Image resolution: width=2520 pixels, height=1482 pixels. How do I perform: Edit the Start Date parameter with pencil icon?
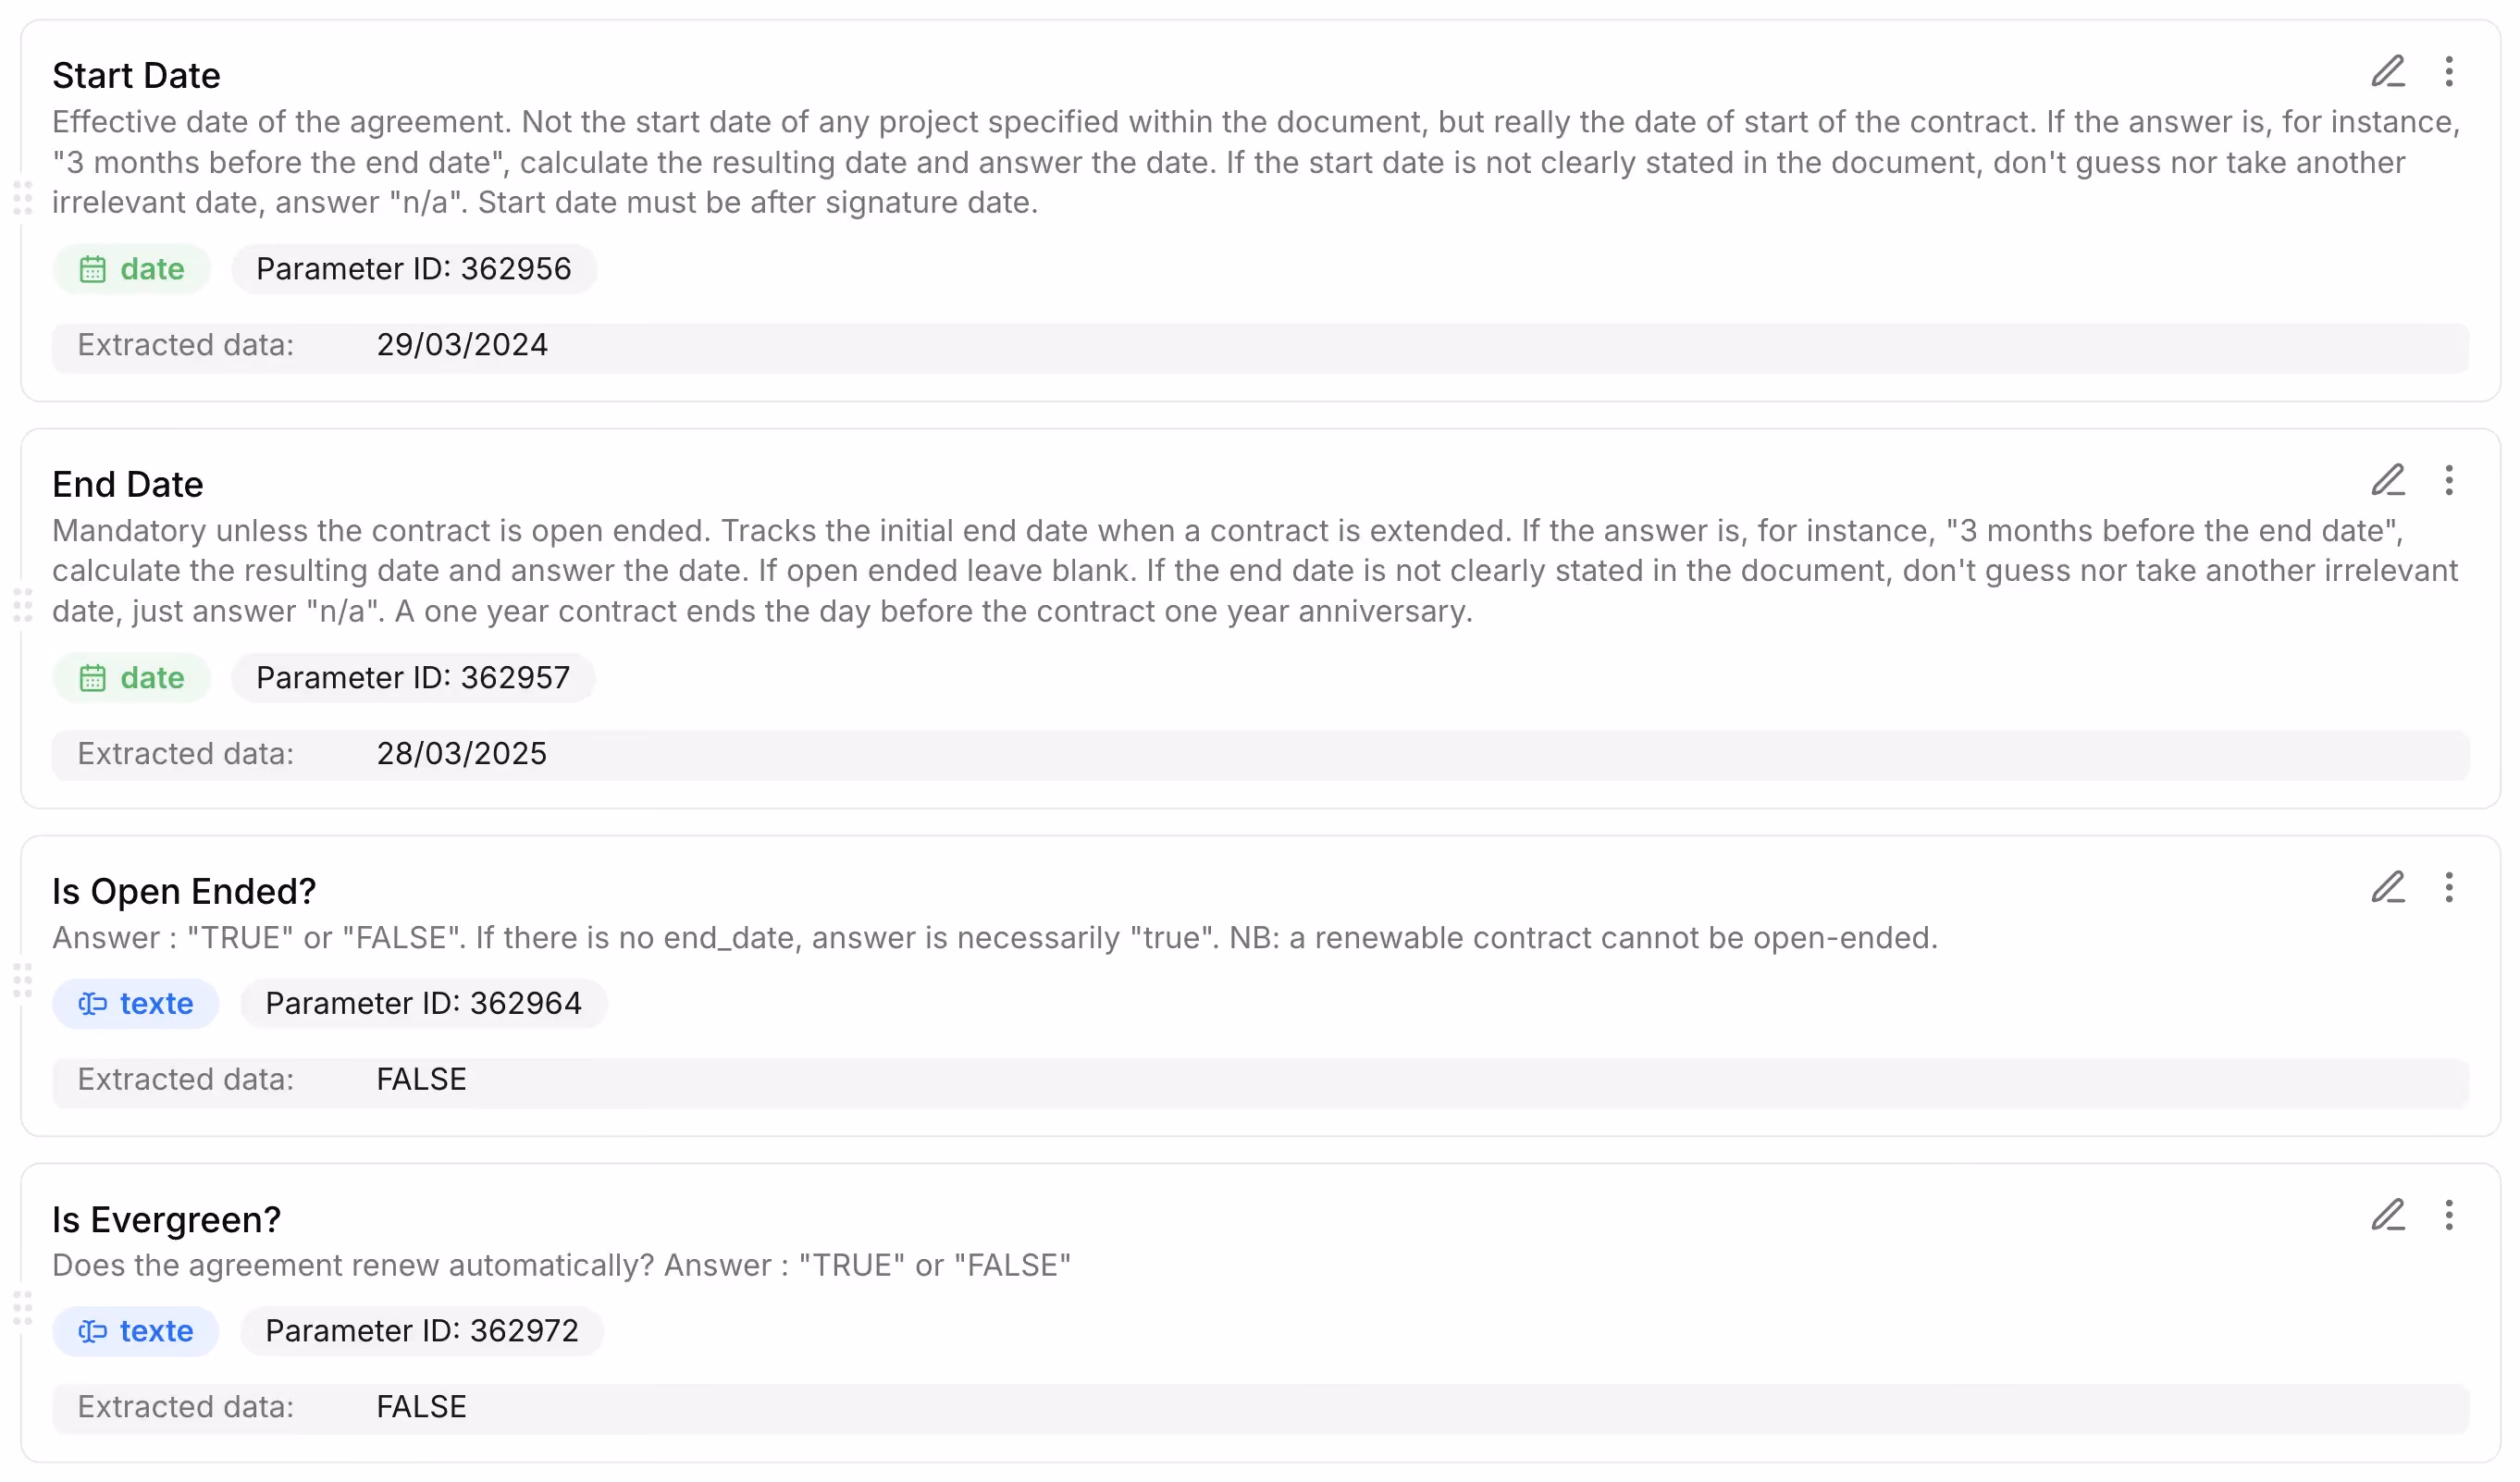[x=2388, y=72]
